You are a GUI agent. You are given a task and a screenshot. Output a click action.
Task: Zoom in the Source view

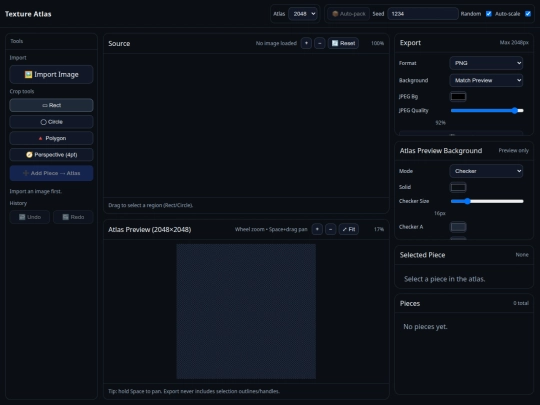pos(306,43)
